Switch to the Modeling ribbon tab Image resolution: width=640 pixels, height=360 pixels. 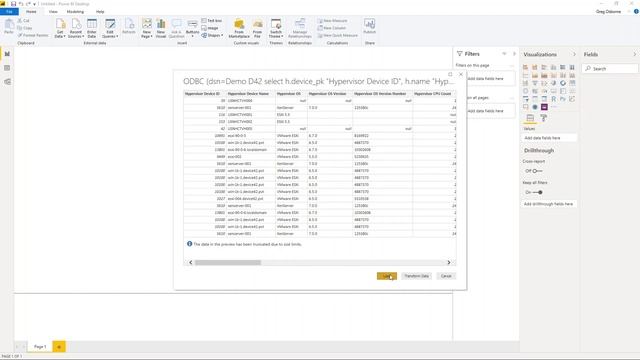click(75, 11)
